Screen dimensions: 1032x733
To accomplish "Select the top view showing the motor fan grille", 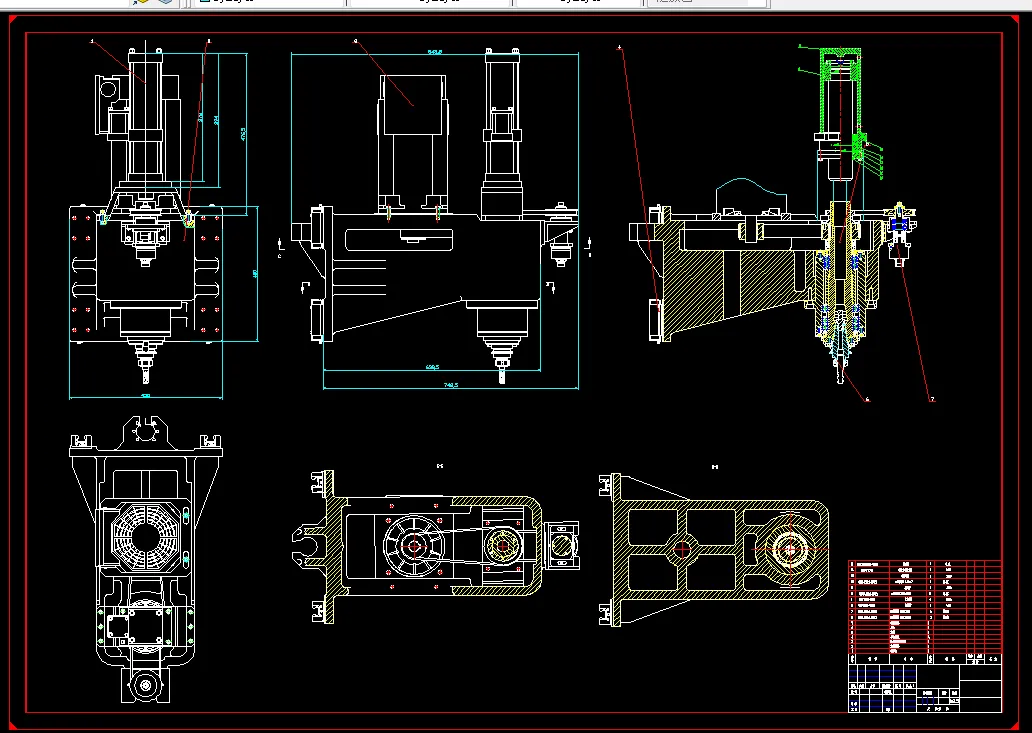I will (146, 559).
